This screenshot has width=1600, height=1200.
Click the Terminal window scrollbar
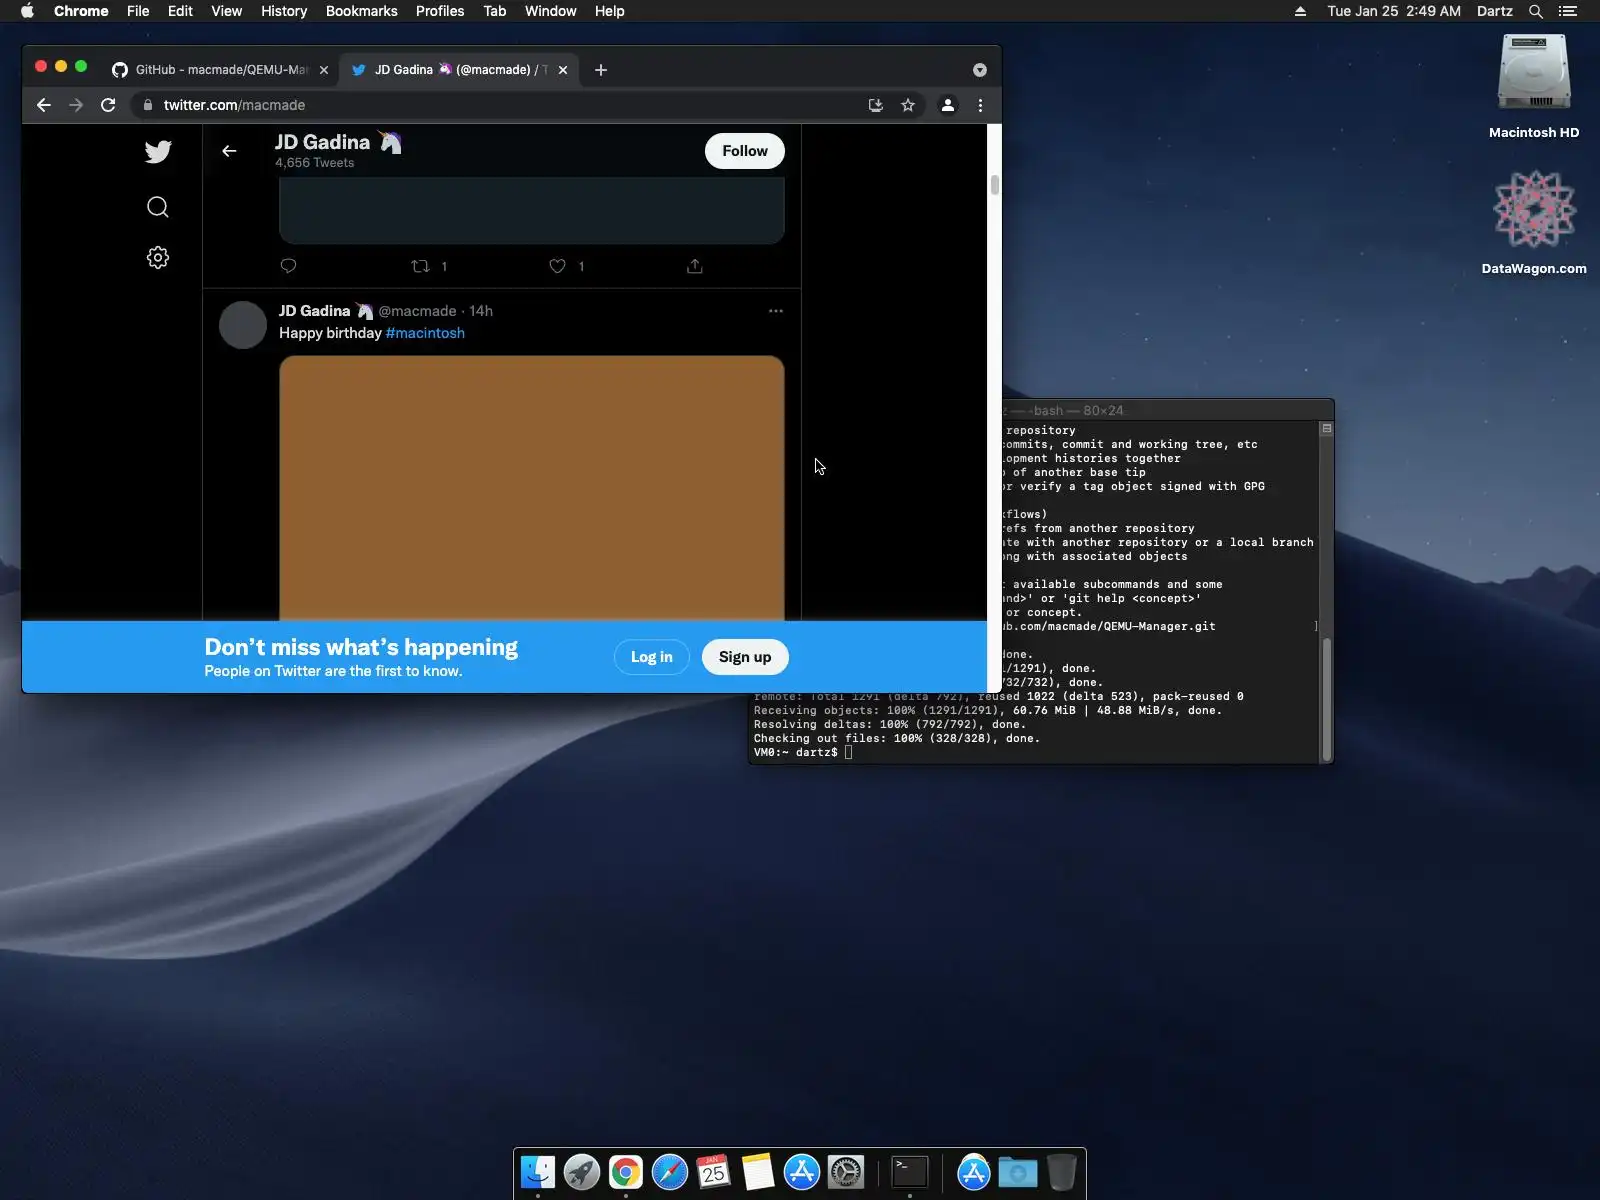point(1327,699)
